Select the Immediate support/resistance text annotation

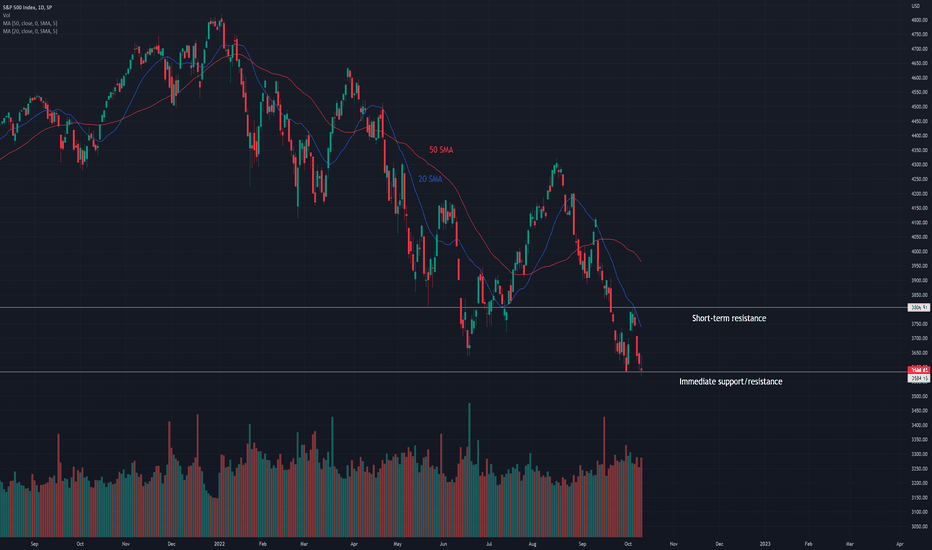tap(731, 381)
